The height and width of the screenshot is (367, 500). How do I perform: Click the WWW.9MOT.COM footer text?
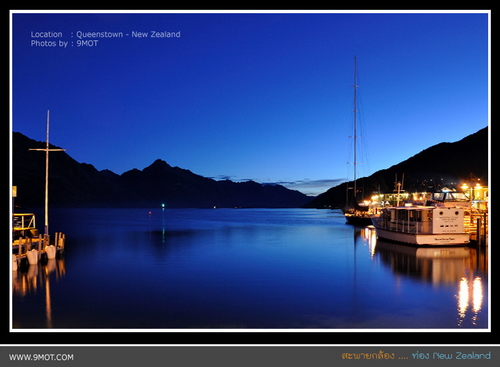pyautogui.click(x=41, y=357)
